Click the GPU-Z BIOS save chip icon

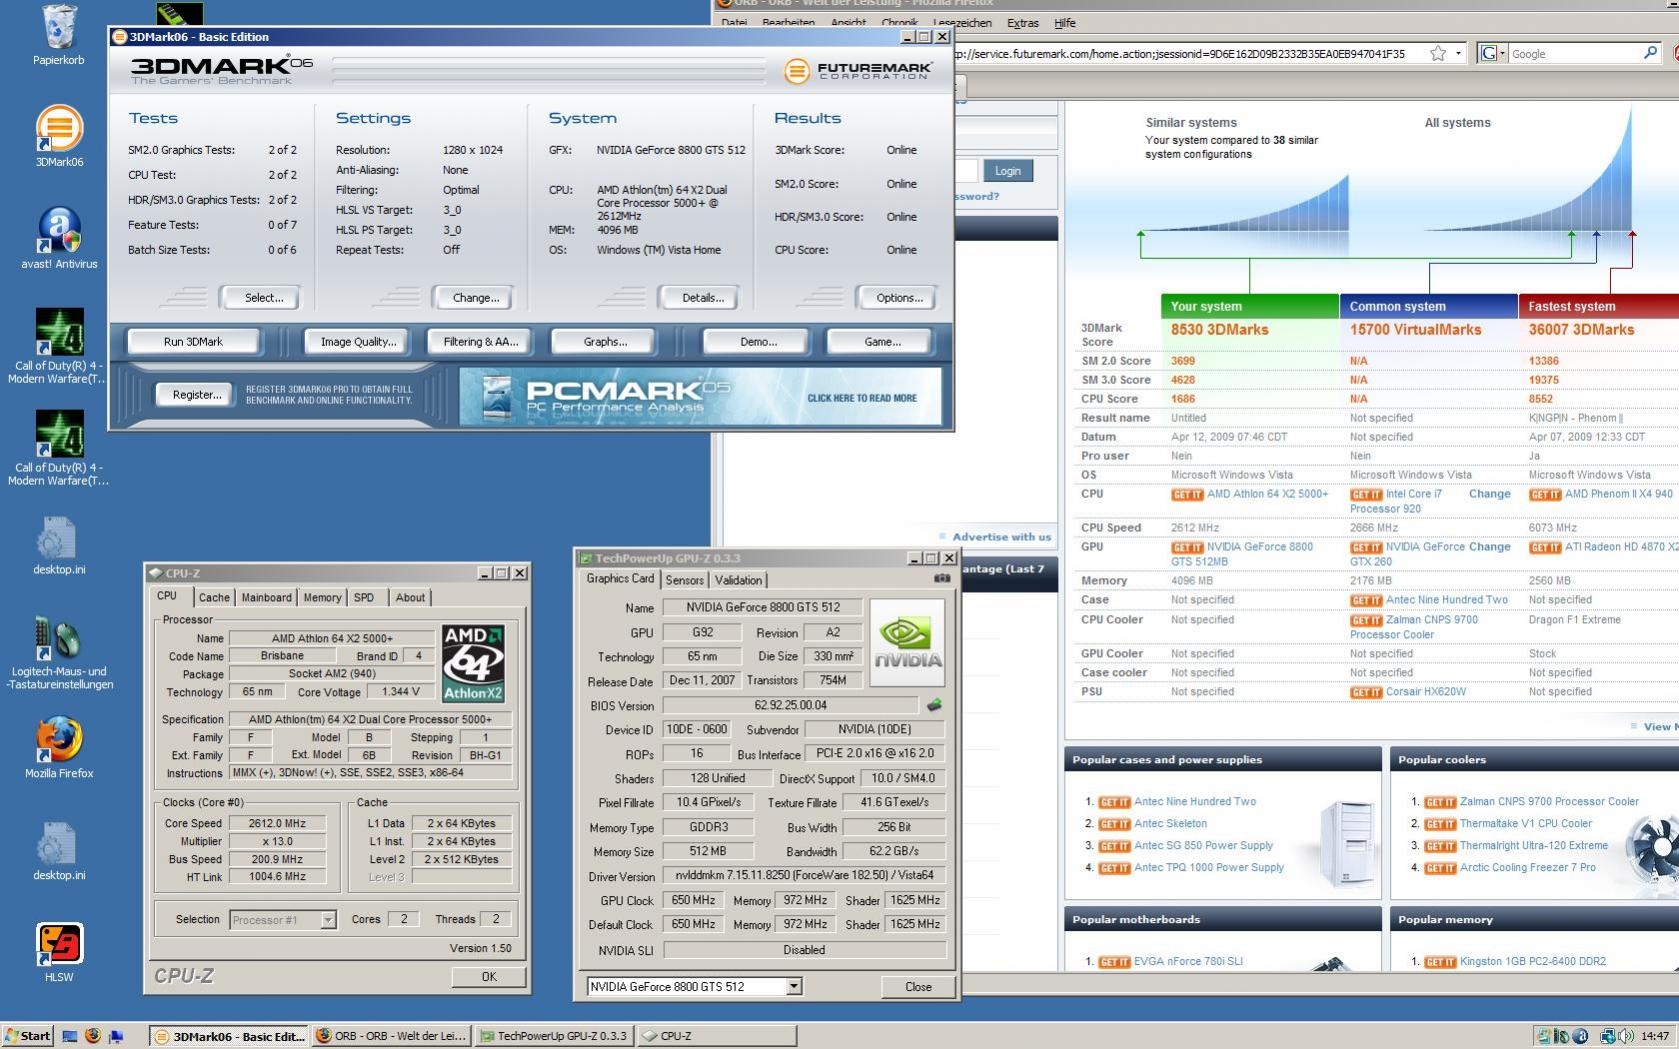[934, 705]
